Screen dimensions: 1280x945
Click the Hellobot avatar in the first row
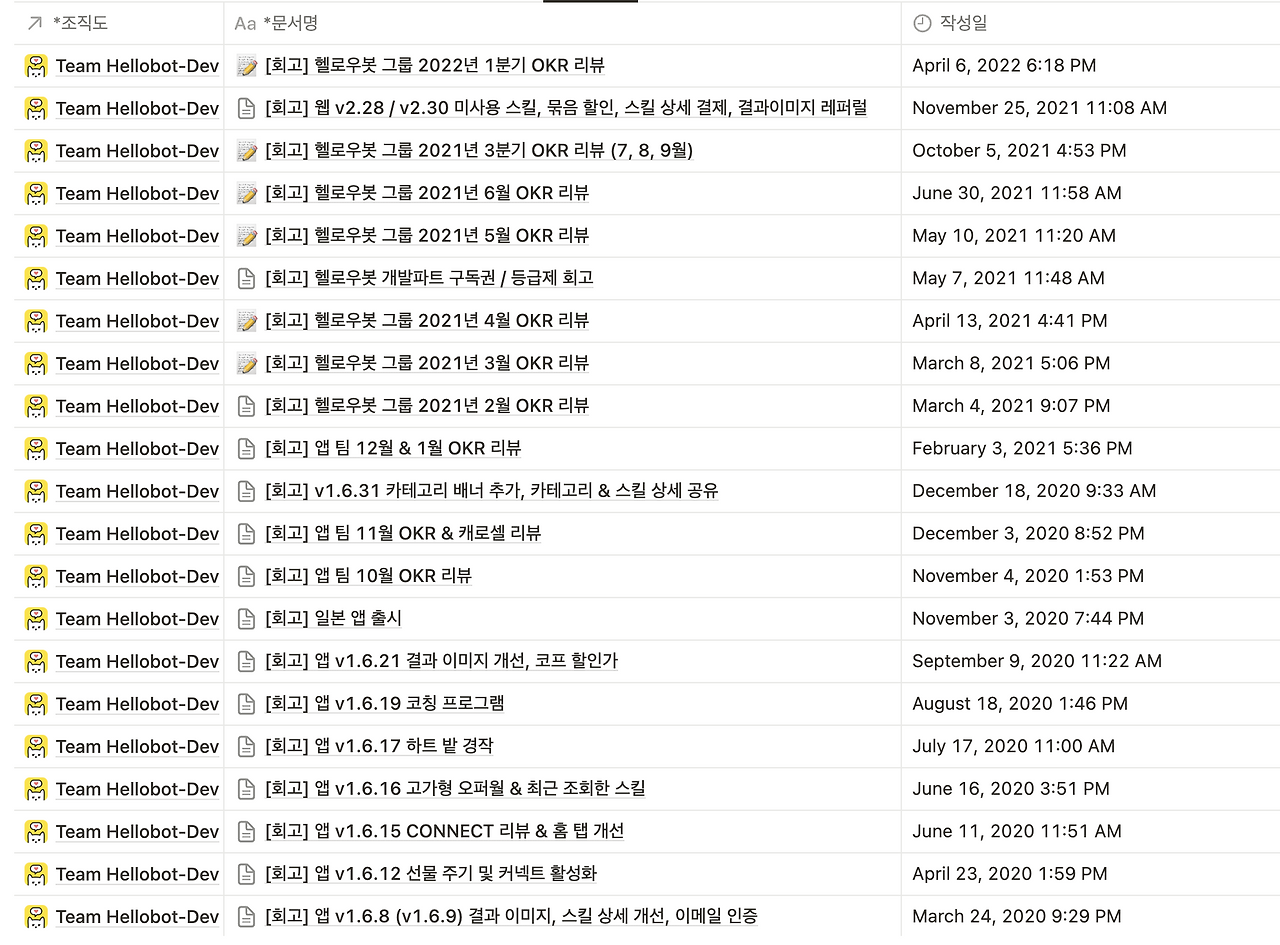(36, 66)
